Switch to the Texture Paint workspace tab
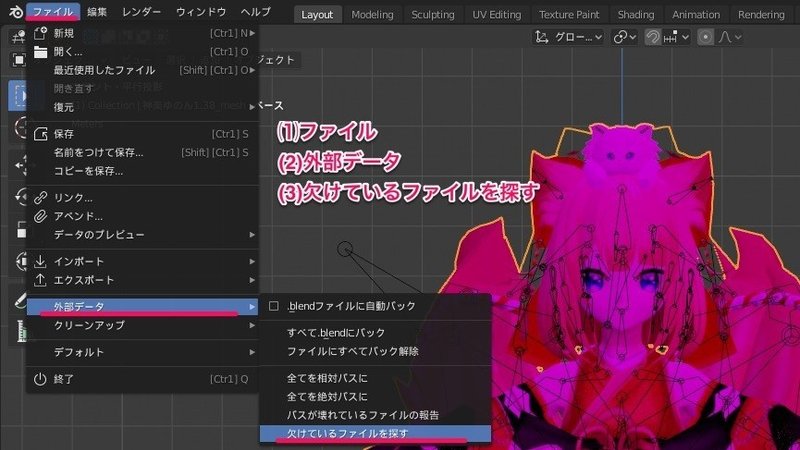 [x=569, y=15]
